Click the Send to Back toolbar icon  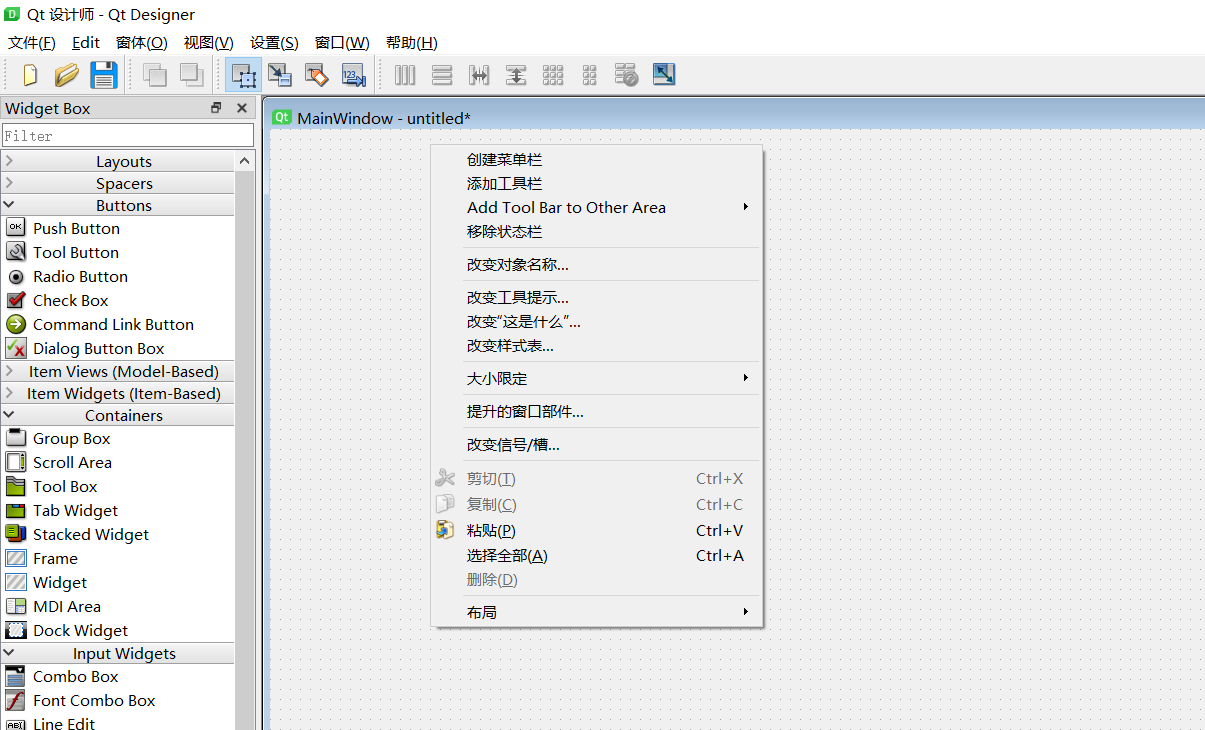click(154, 75)
